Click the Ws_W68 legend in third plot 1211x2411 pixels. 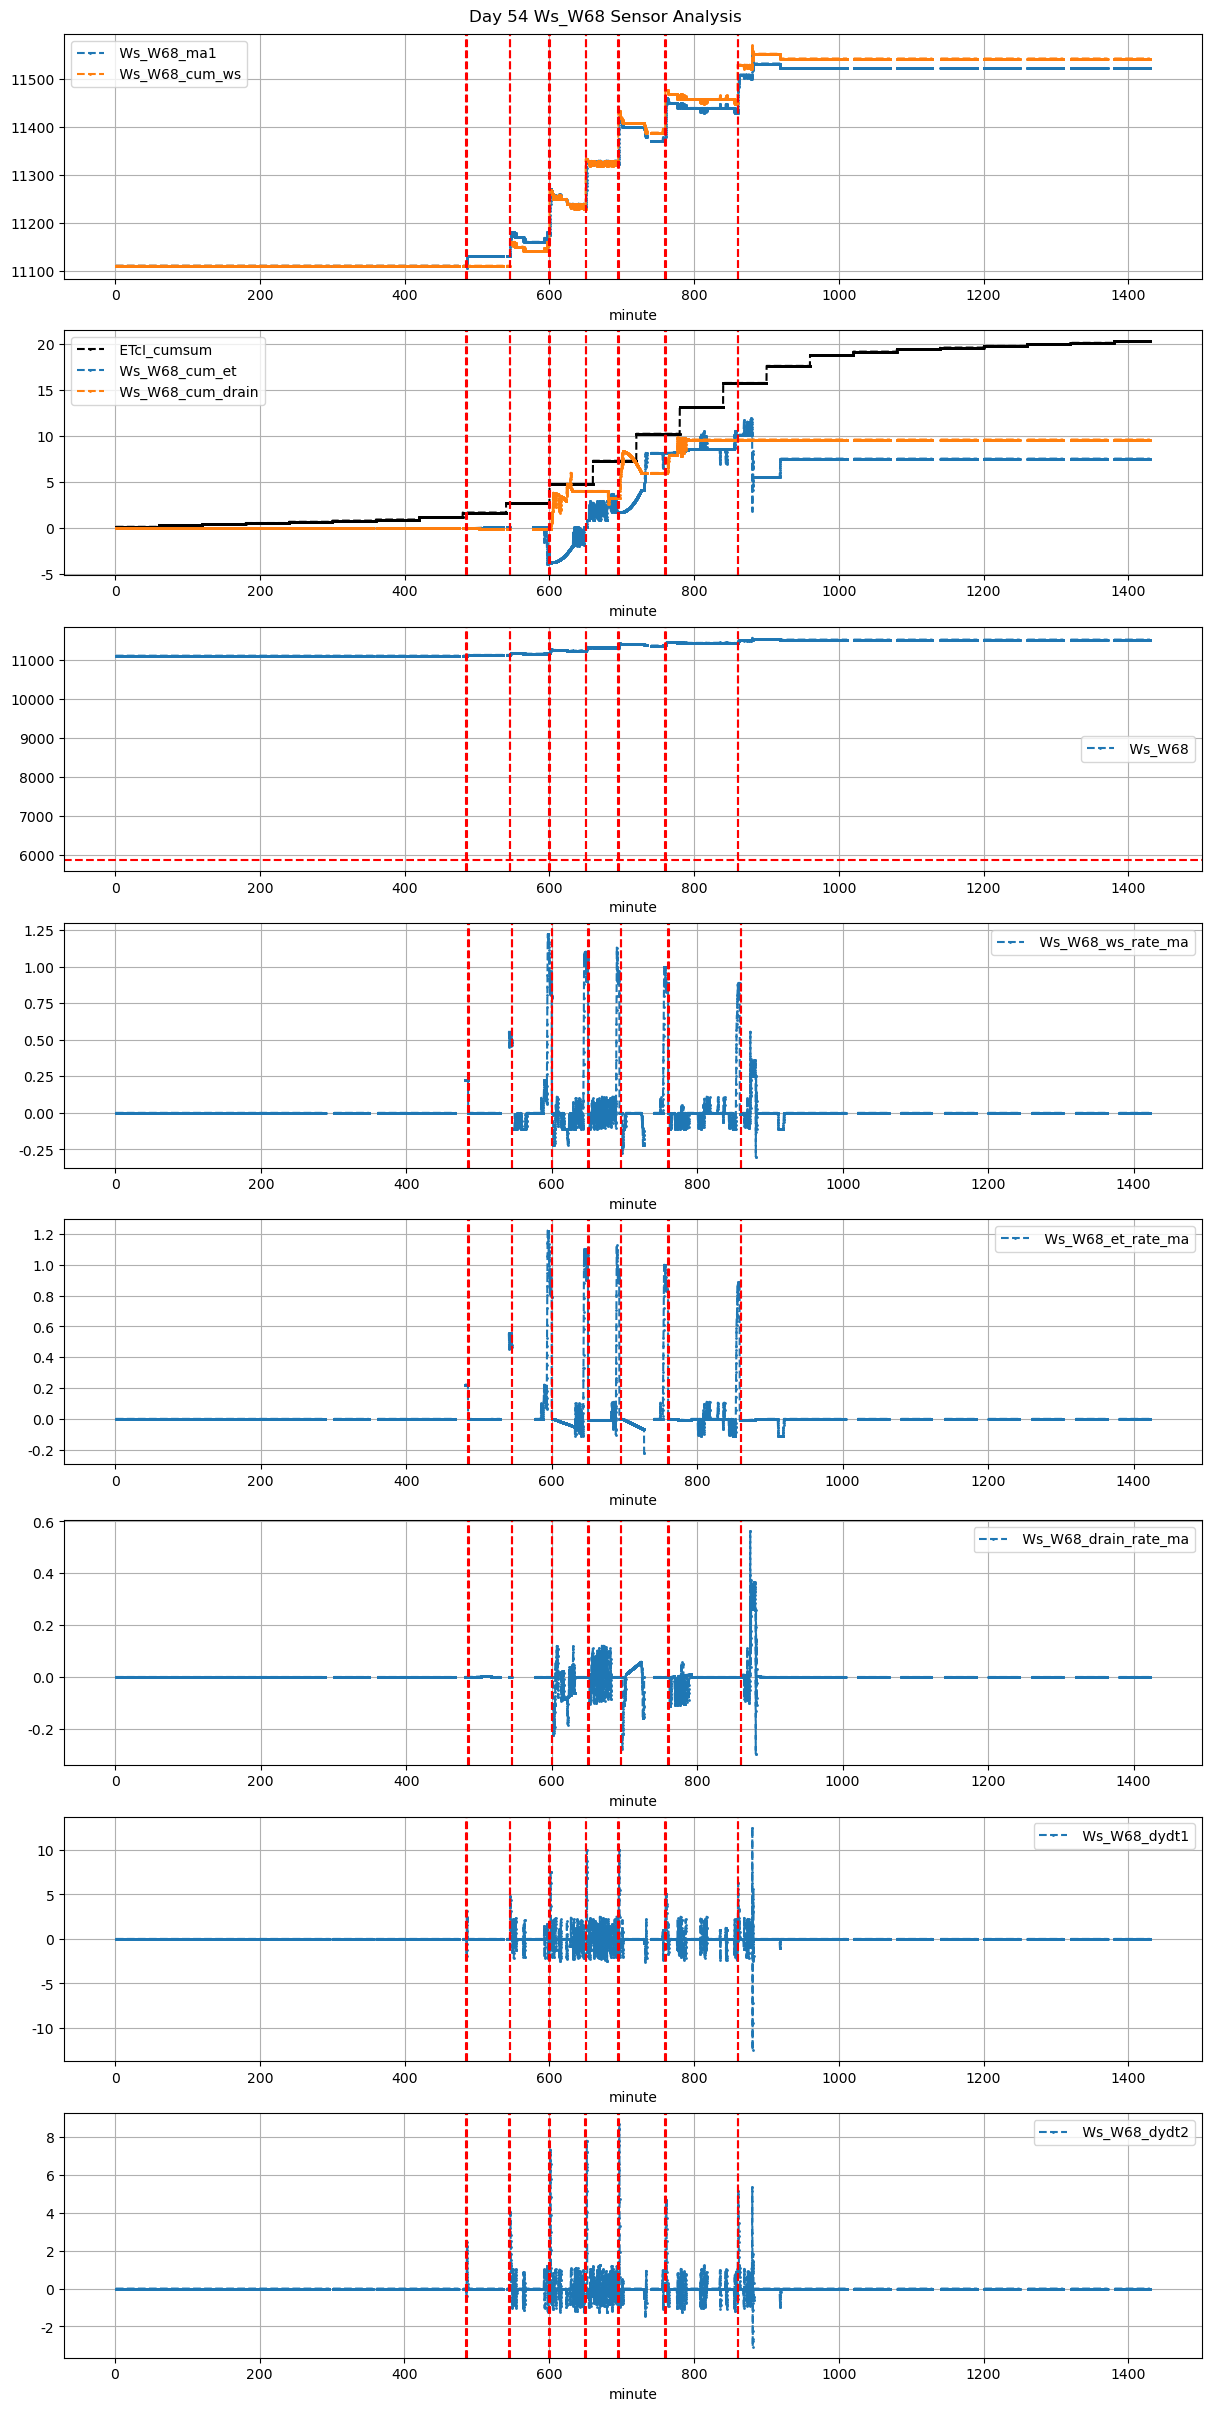tap(1158, 749)
